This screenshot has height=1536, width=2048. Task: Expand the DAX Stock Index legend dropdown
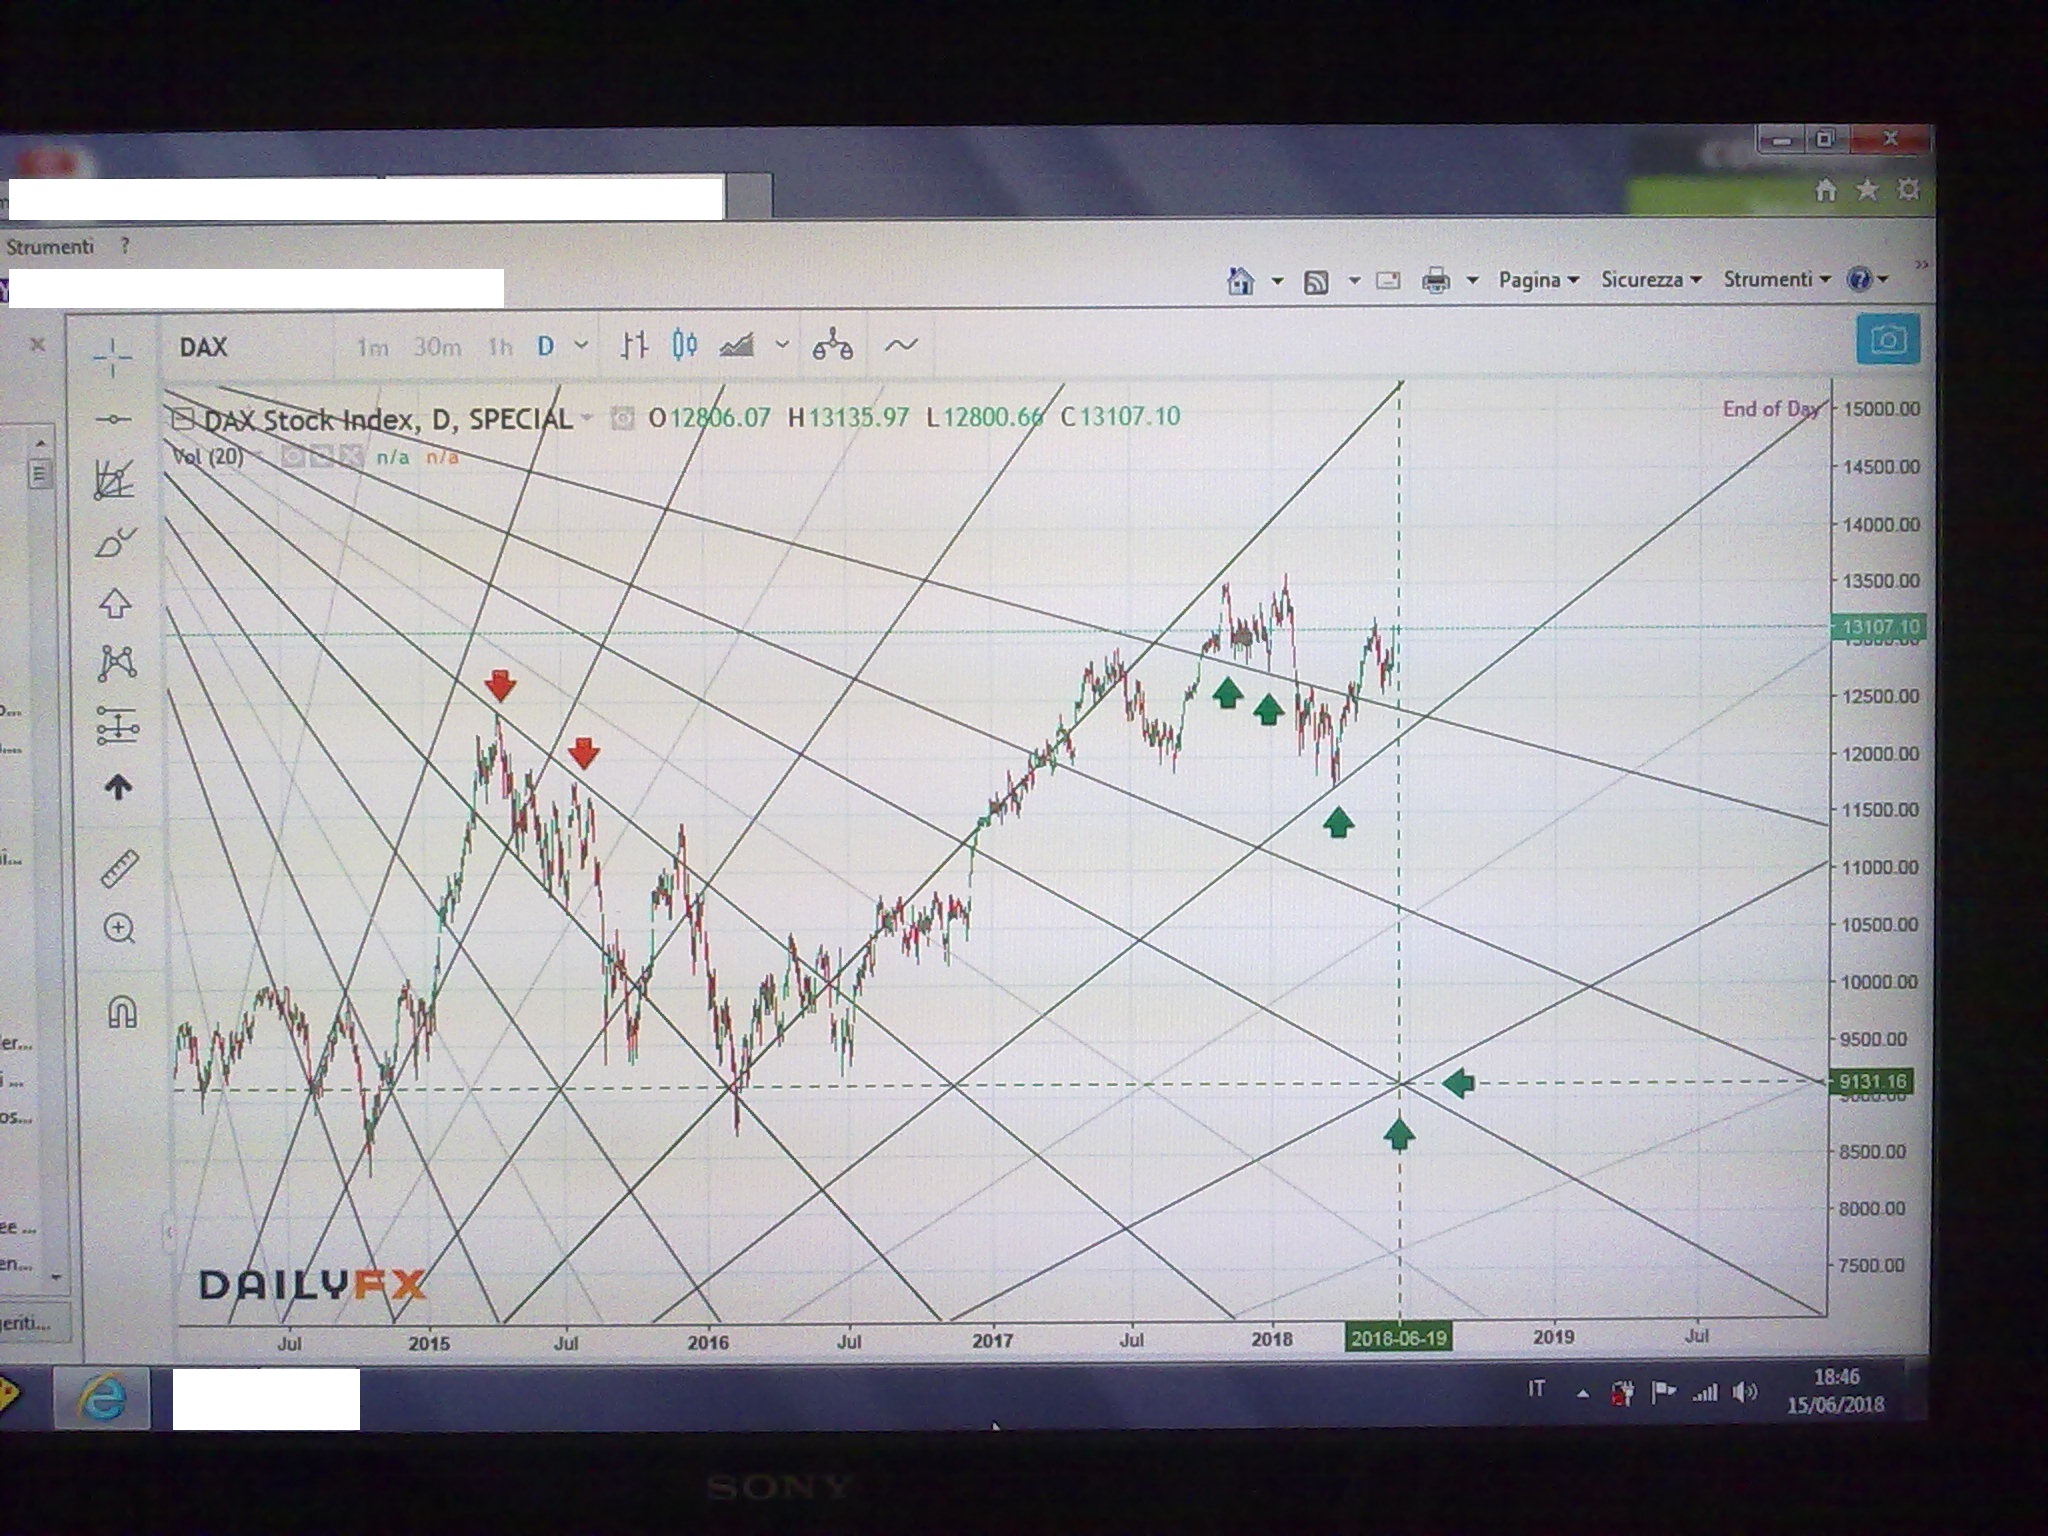(x=587, y=417)
